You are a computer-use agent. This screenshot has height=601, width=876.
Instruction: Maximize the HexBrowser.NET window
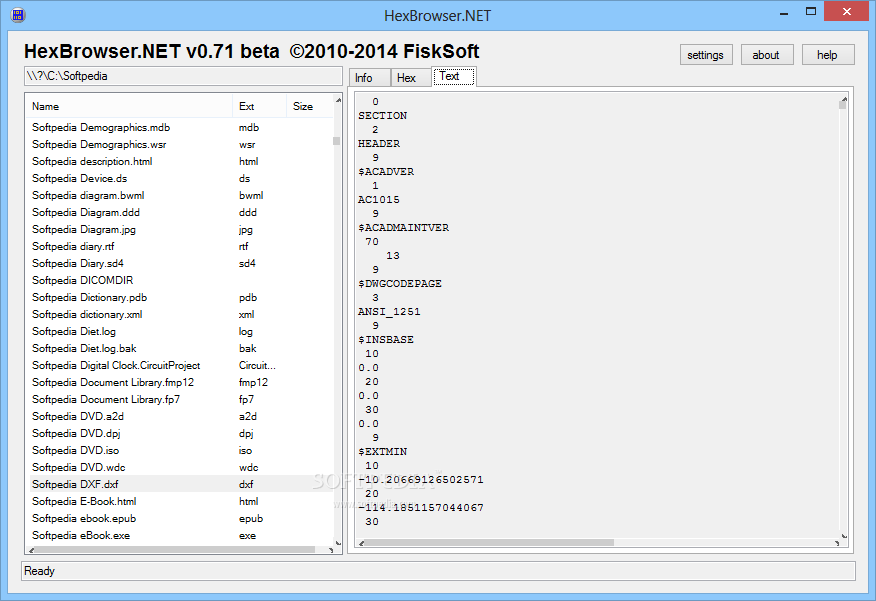pyautogui.click(x=811, y=12)
